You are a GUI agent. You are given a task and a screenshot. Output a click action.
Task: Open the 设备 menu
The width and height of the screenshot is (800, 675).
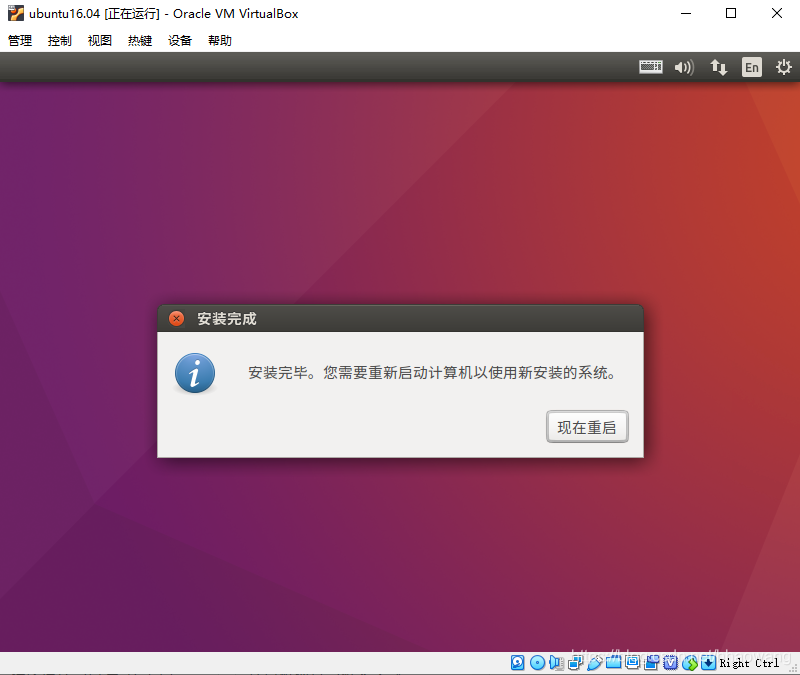click(x=180, y=40)
